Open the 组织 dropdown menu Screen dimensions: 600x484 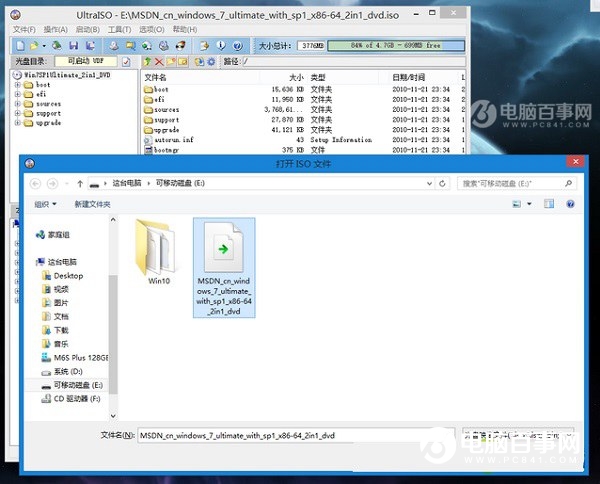pyautogui.click(x=46, y=204)
